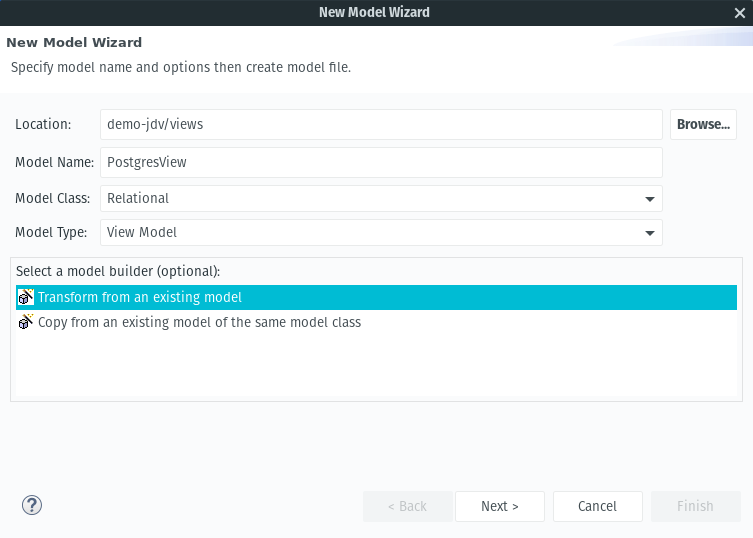This screenshot has height=538, width=753.
Task: Click the Copy builder wand icon
Action: point(26,322)
